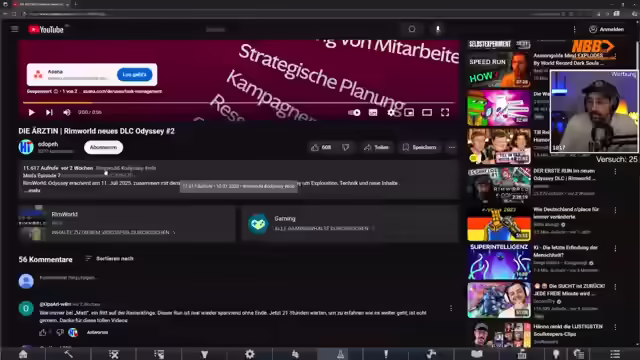Click the exclamation mark icon in bottom bar

386,354
